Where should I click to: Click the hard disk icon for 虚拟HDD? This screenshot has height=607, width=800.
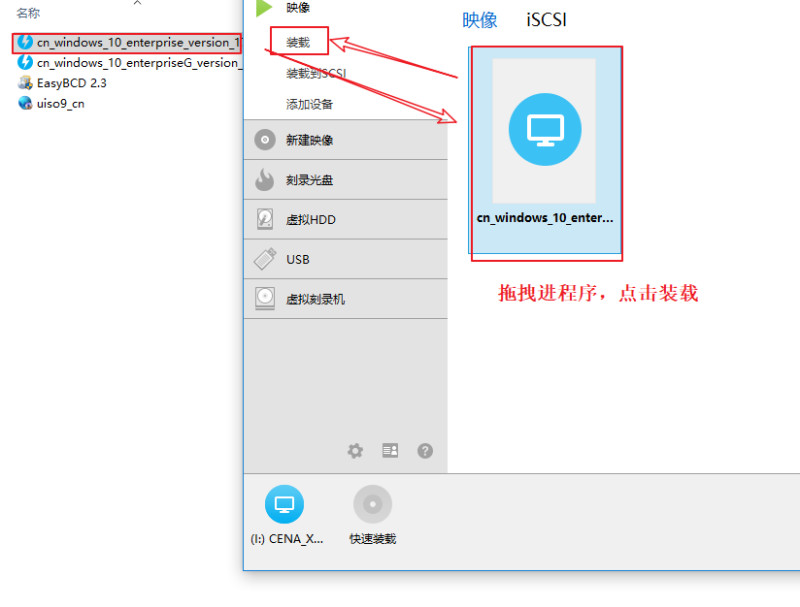point(265,219)
